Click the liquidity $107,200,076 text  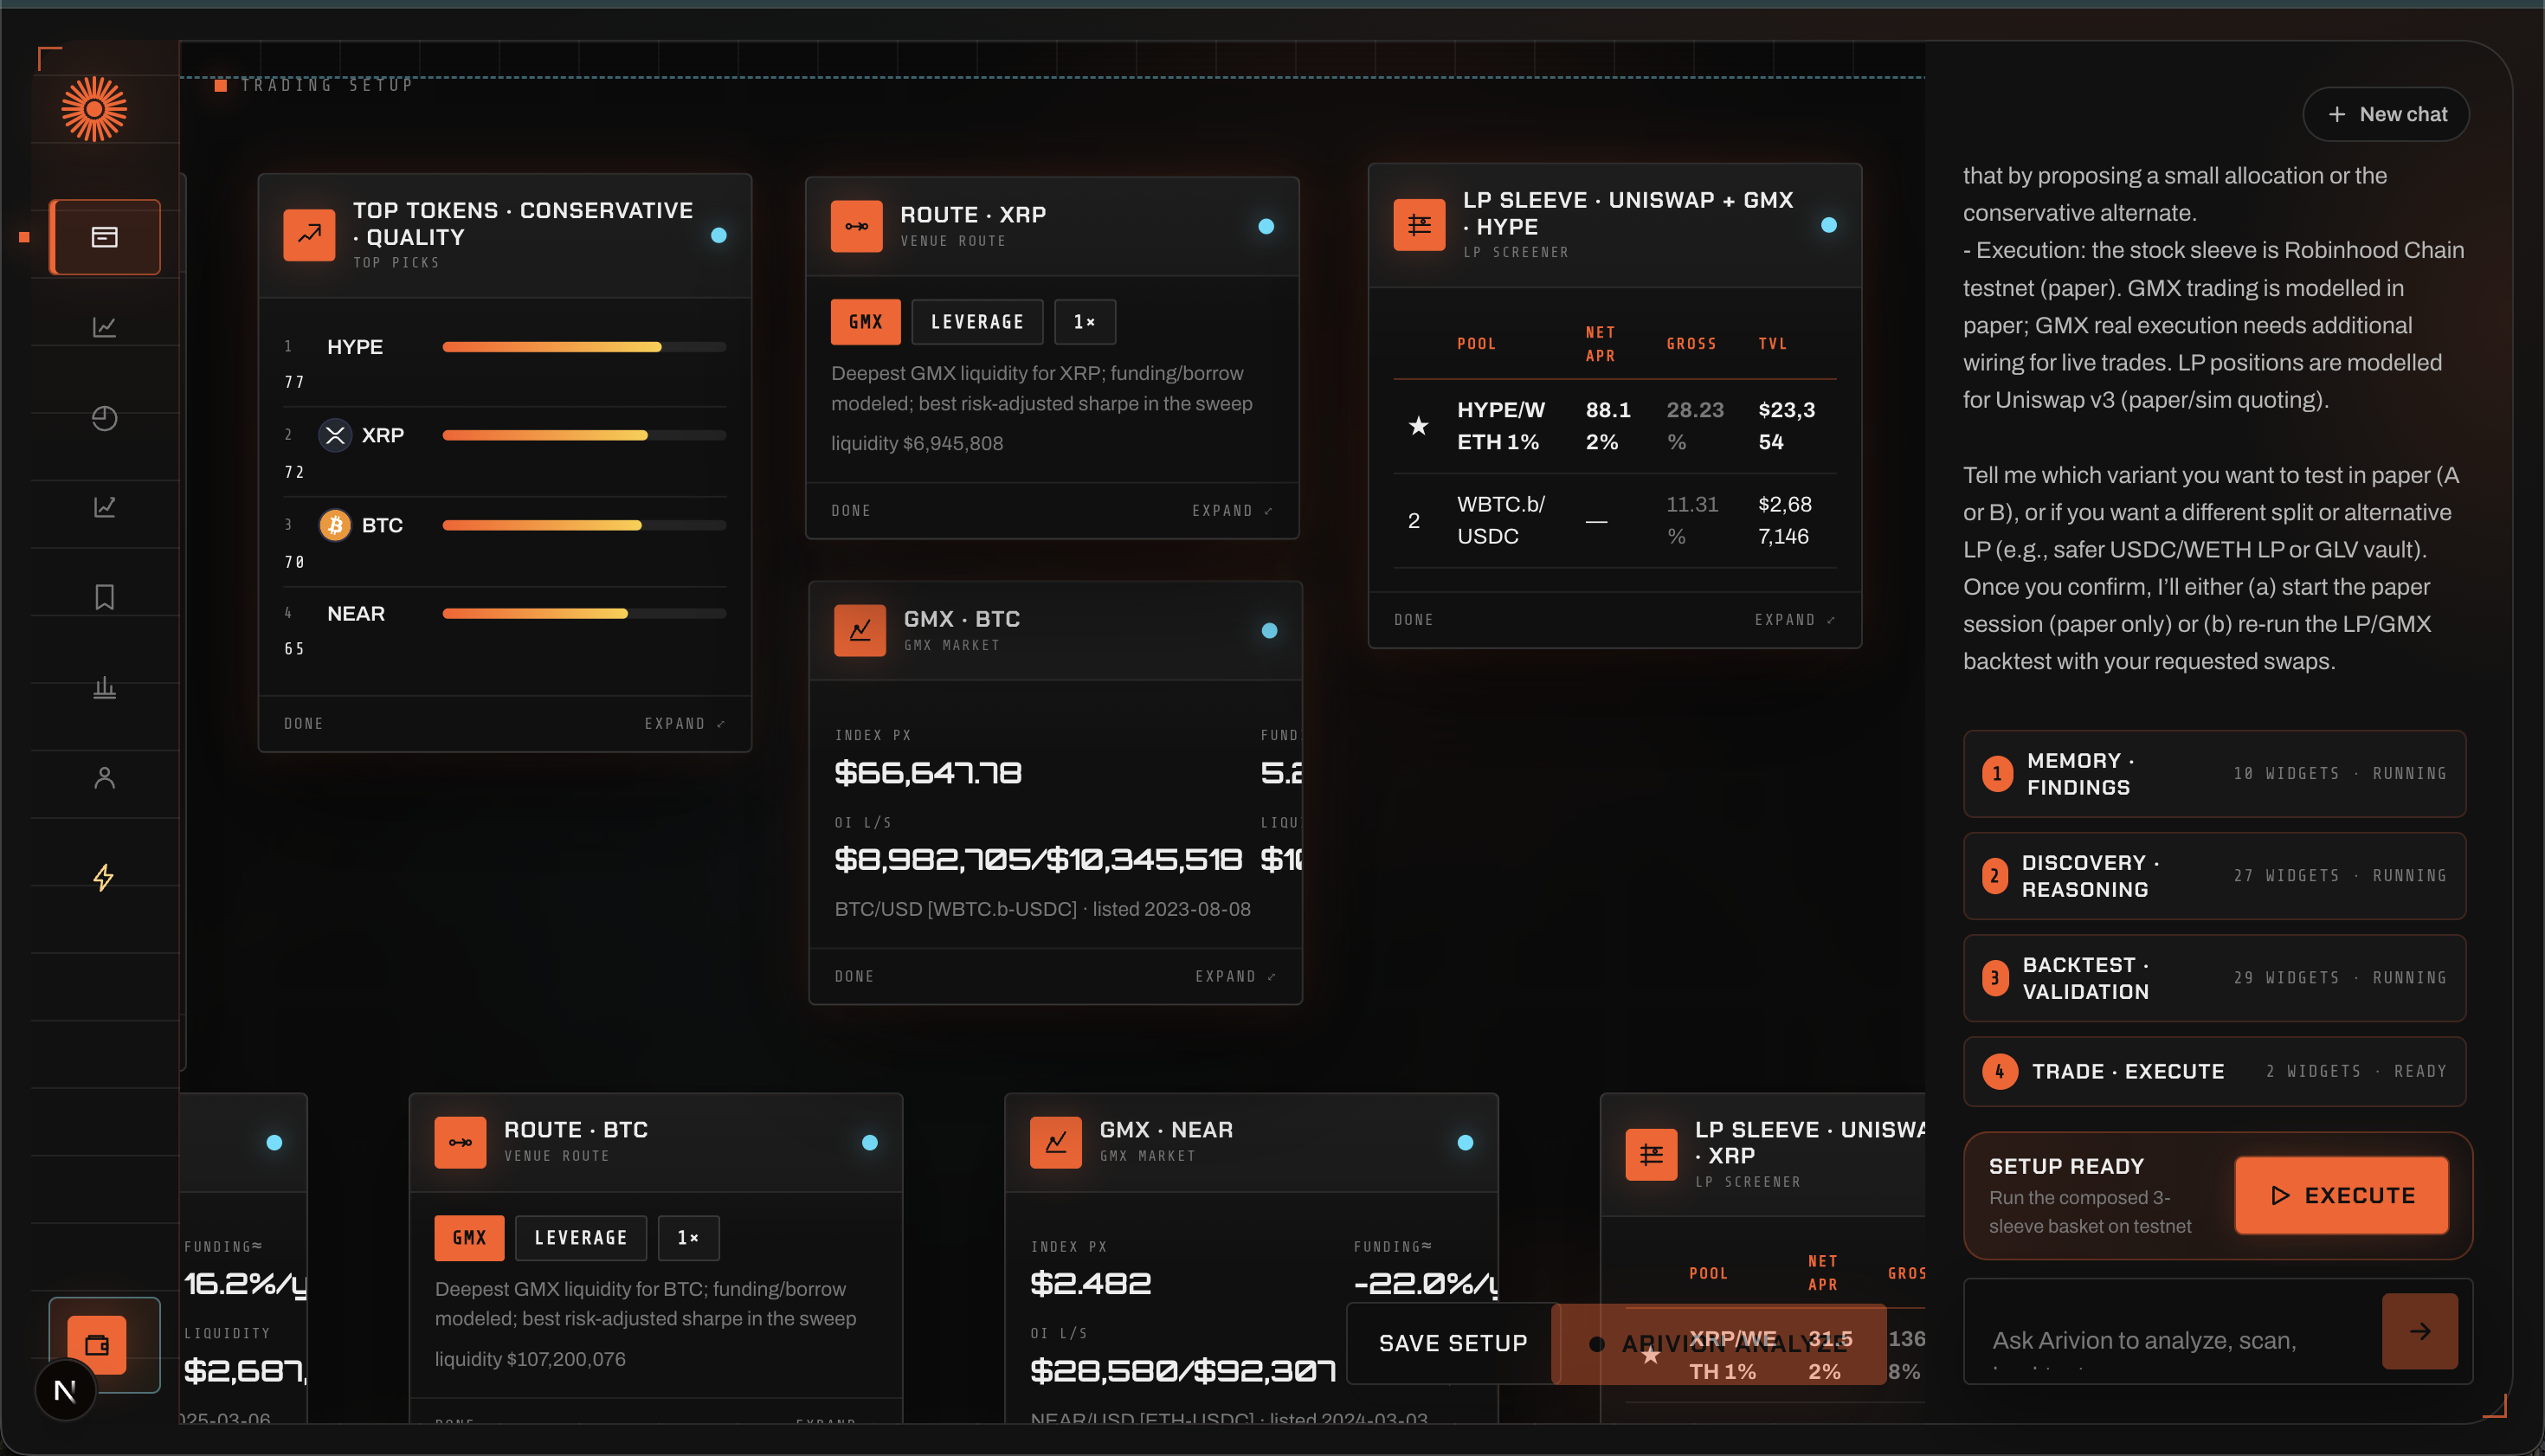(530, 1359)
